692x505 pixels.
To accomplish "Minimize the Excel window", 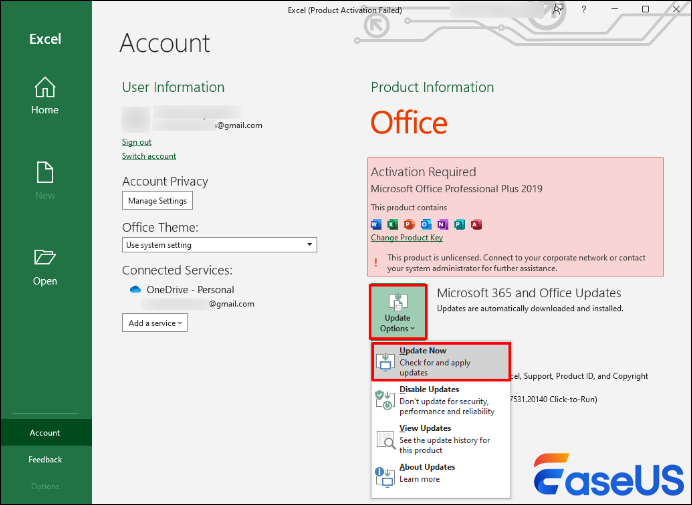I will [615, 9].
